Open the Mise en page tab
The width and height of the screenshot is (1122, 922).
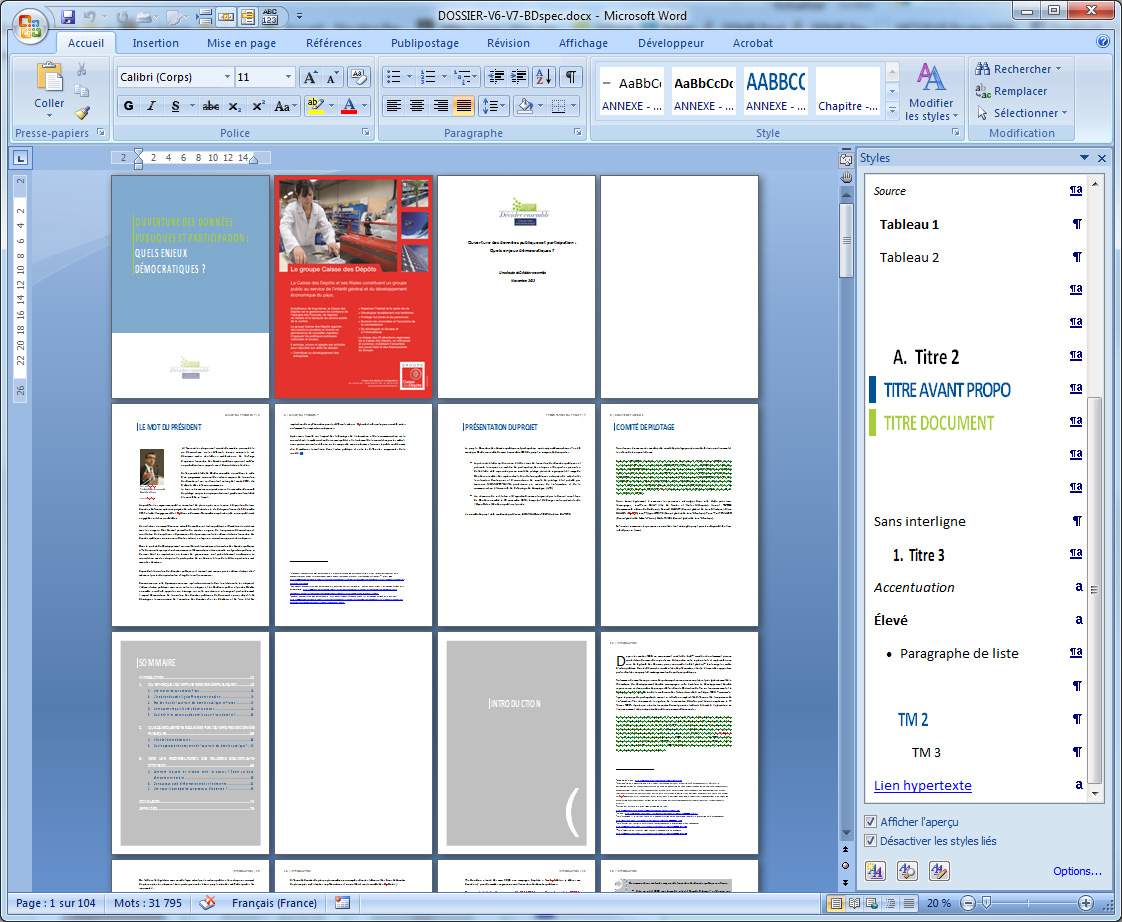coord(241,43)
